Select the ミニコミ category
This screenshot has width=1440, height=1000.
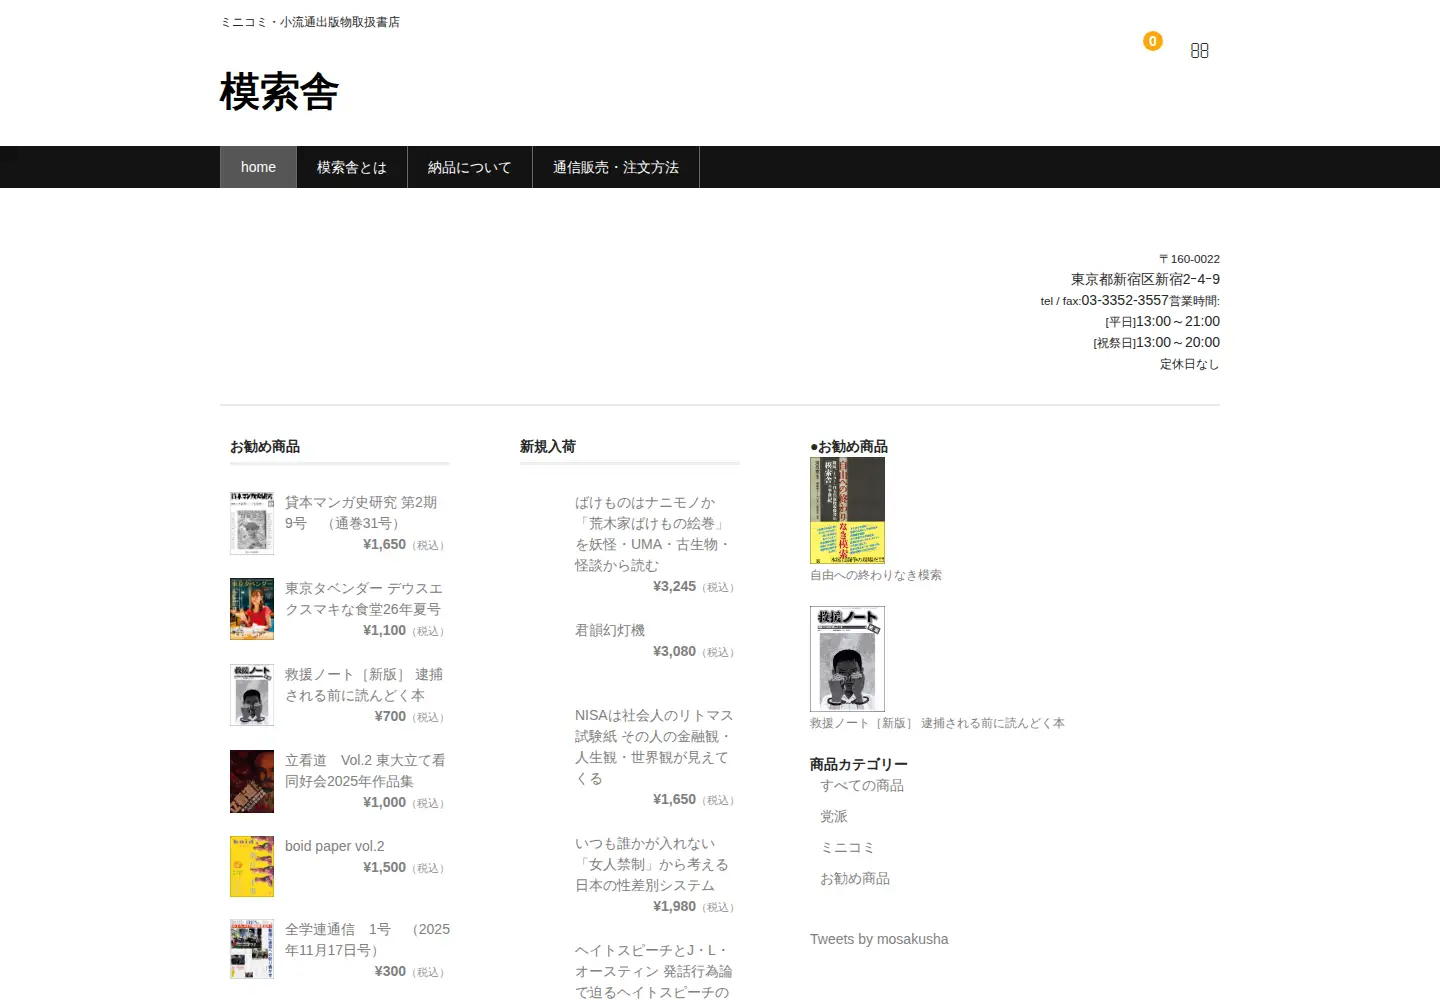[848, 848]
